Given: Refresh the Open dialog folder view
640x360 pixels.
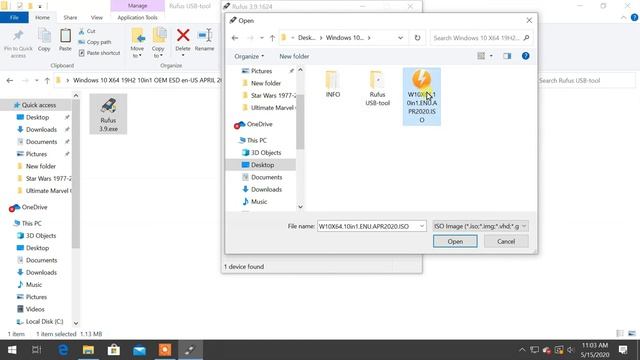Looking at the screenshot, I should tap(417, 38).
